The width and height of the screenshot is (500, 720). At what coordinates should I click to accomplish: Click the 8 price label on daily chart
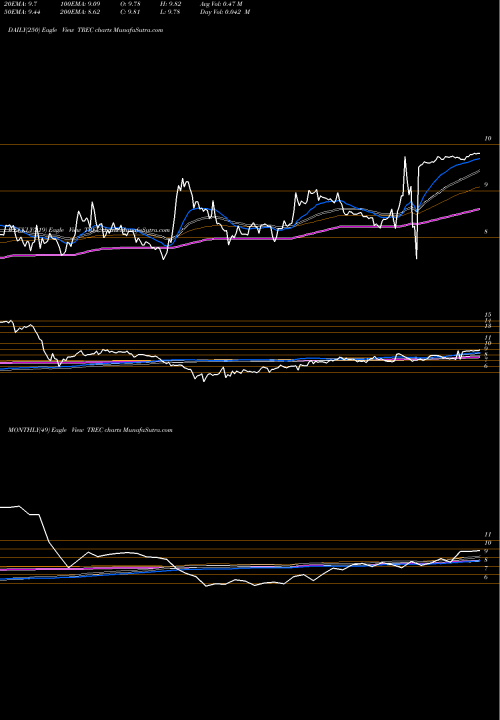(486, 232)
